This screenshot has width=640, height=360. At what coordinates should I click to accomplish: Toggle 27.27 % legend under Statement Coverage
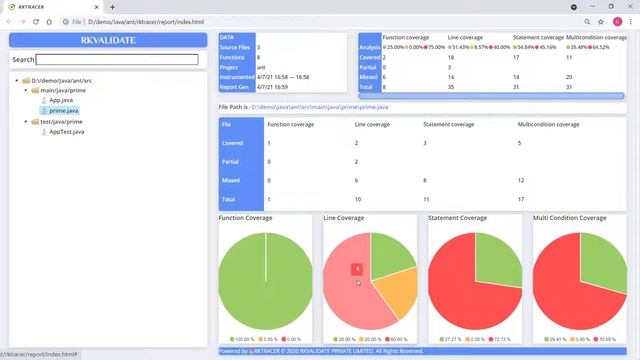pos(451,340)
